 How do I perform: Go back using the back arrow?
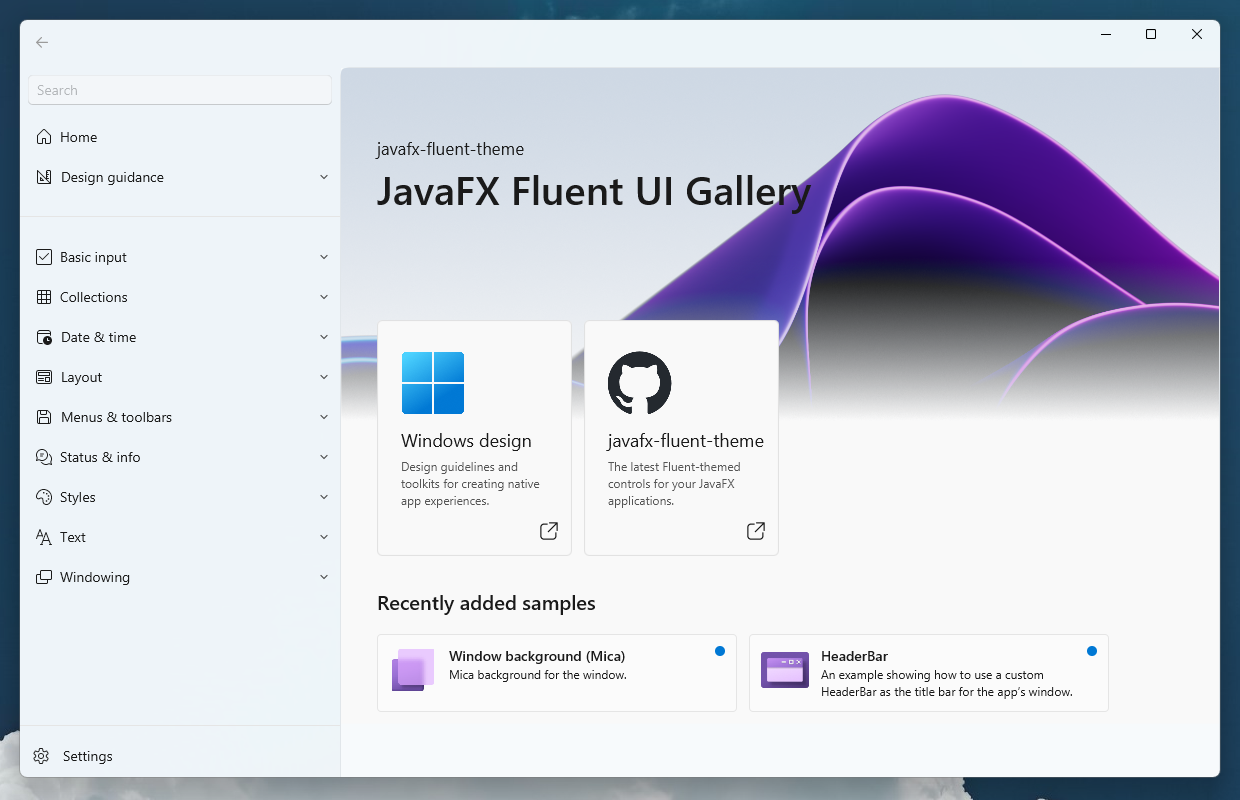[42, 42]
